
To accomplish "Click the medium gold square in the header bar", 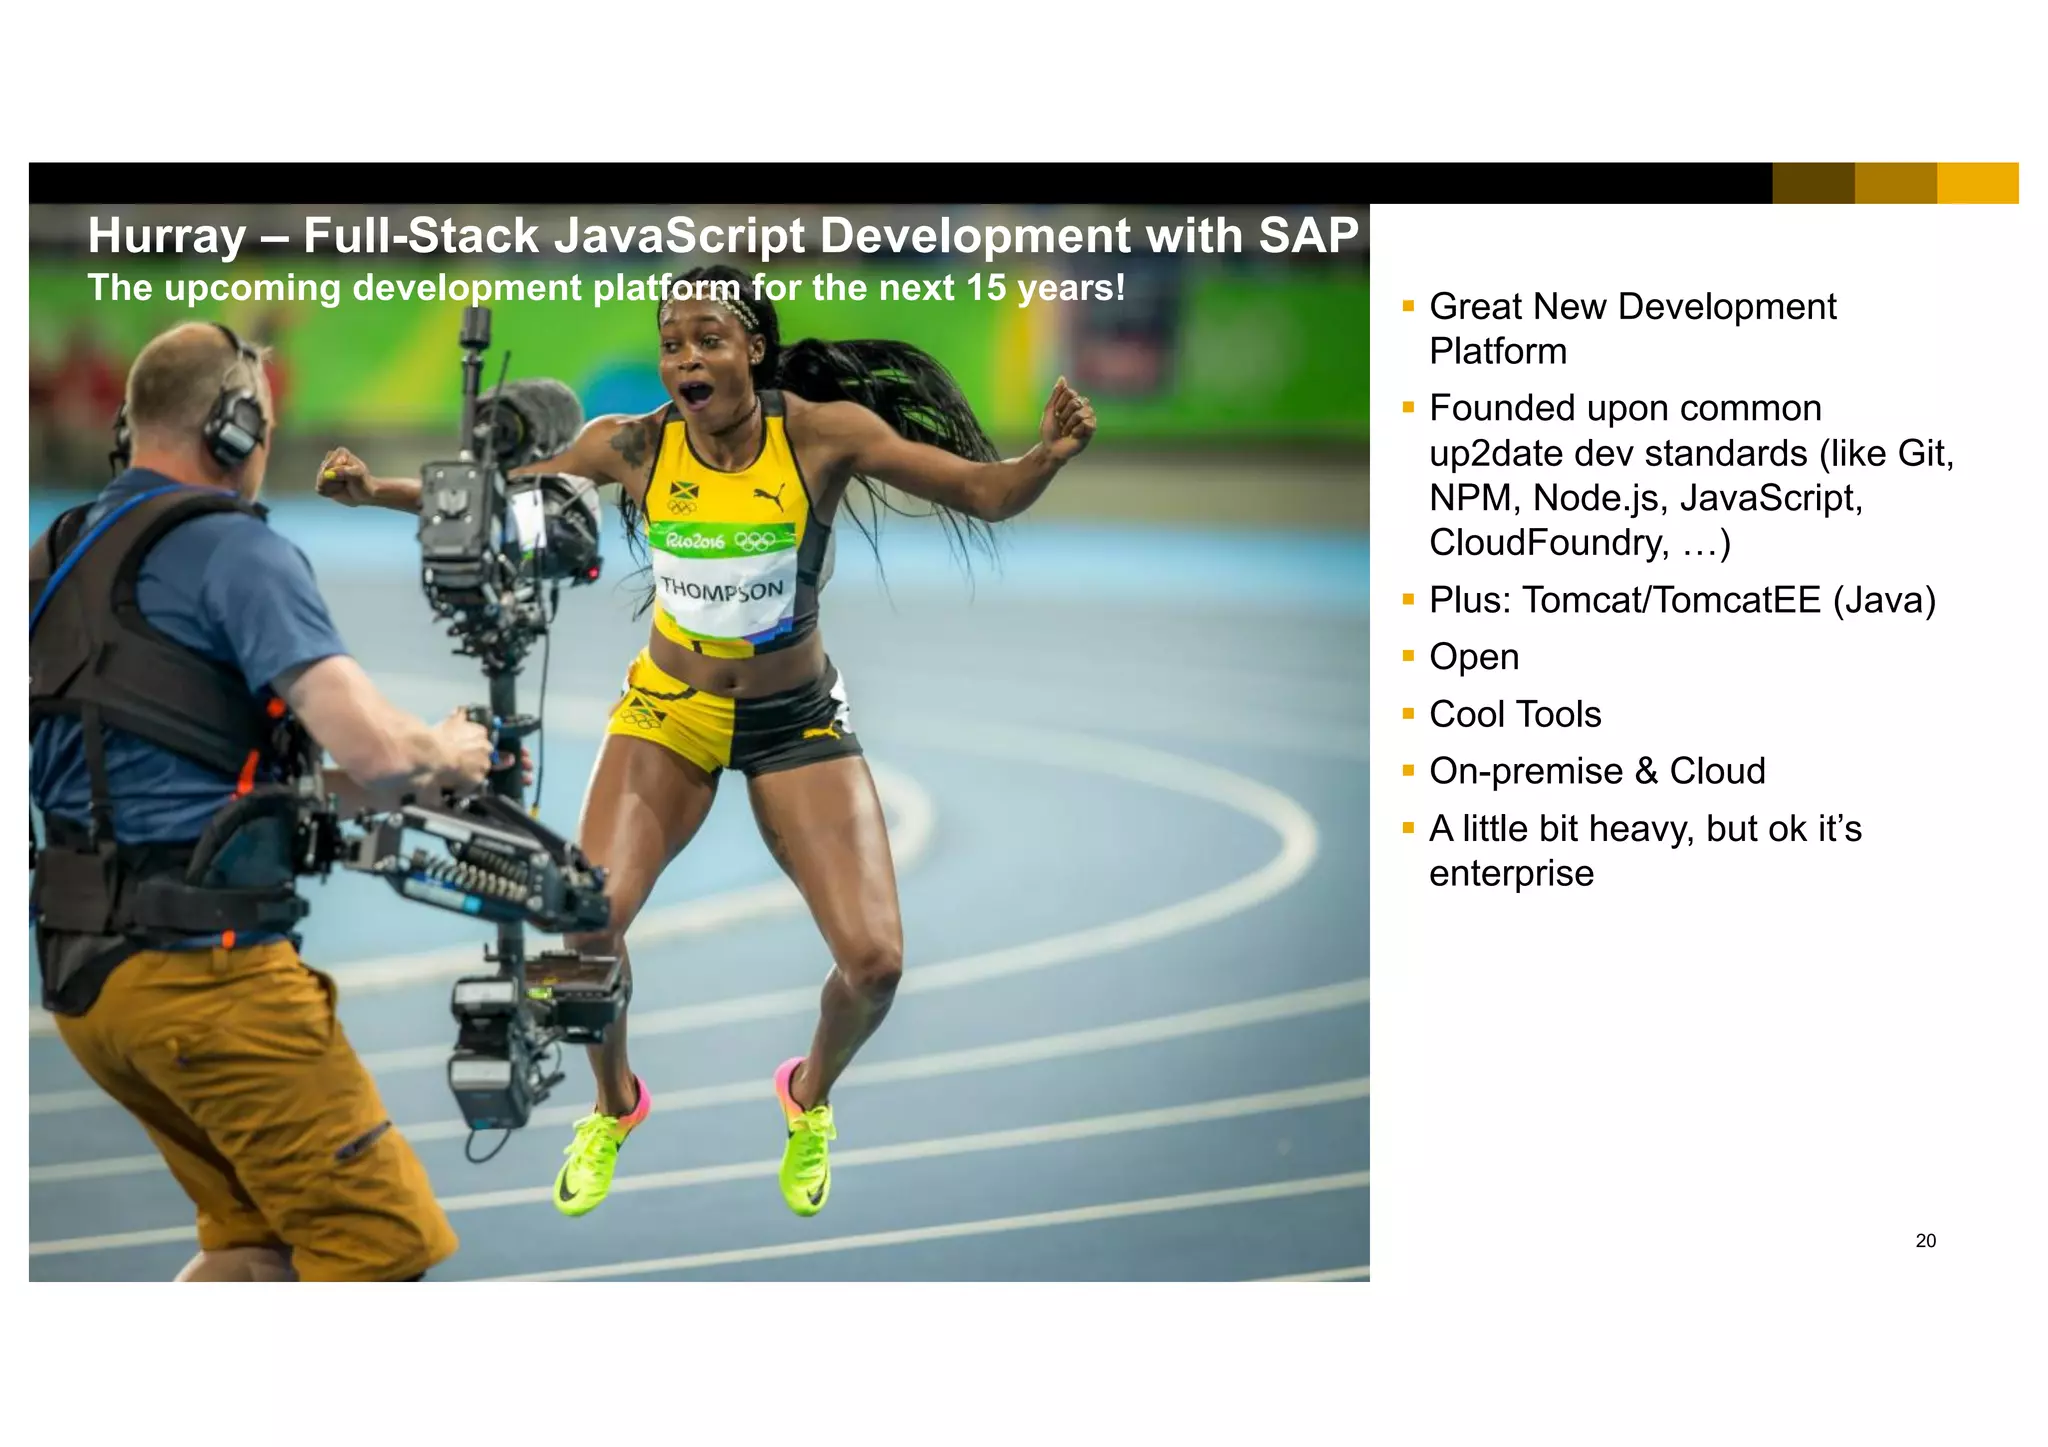I will 1896,183.
